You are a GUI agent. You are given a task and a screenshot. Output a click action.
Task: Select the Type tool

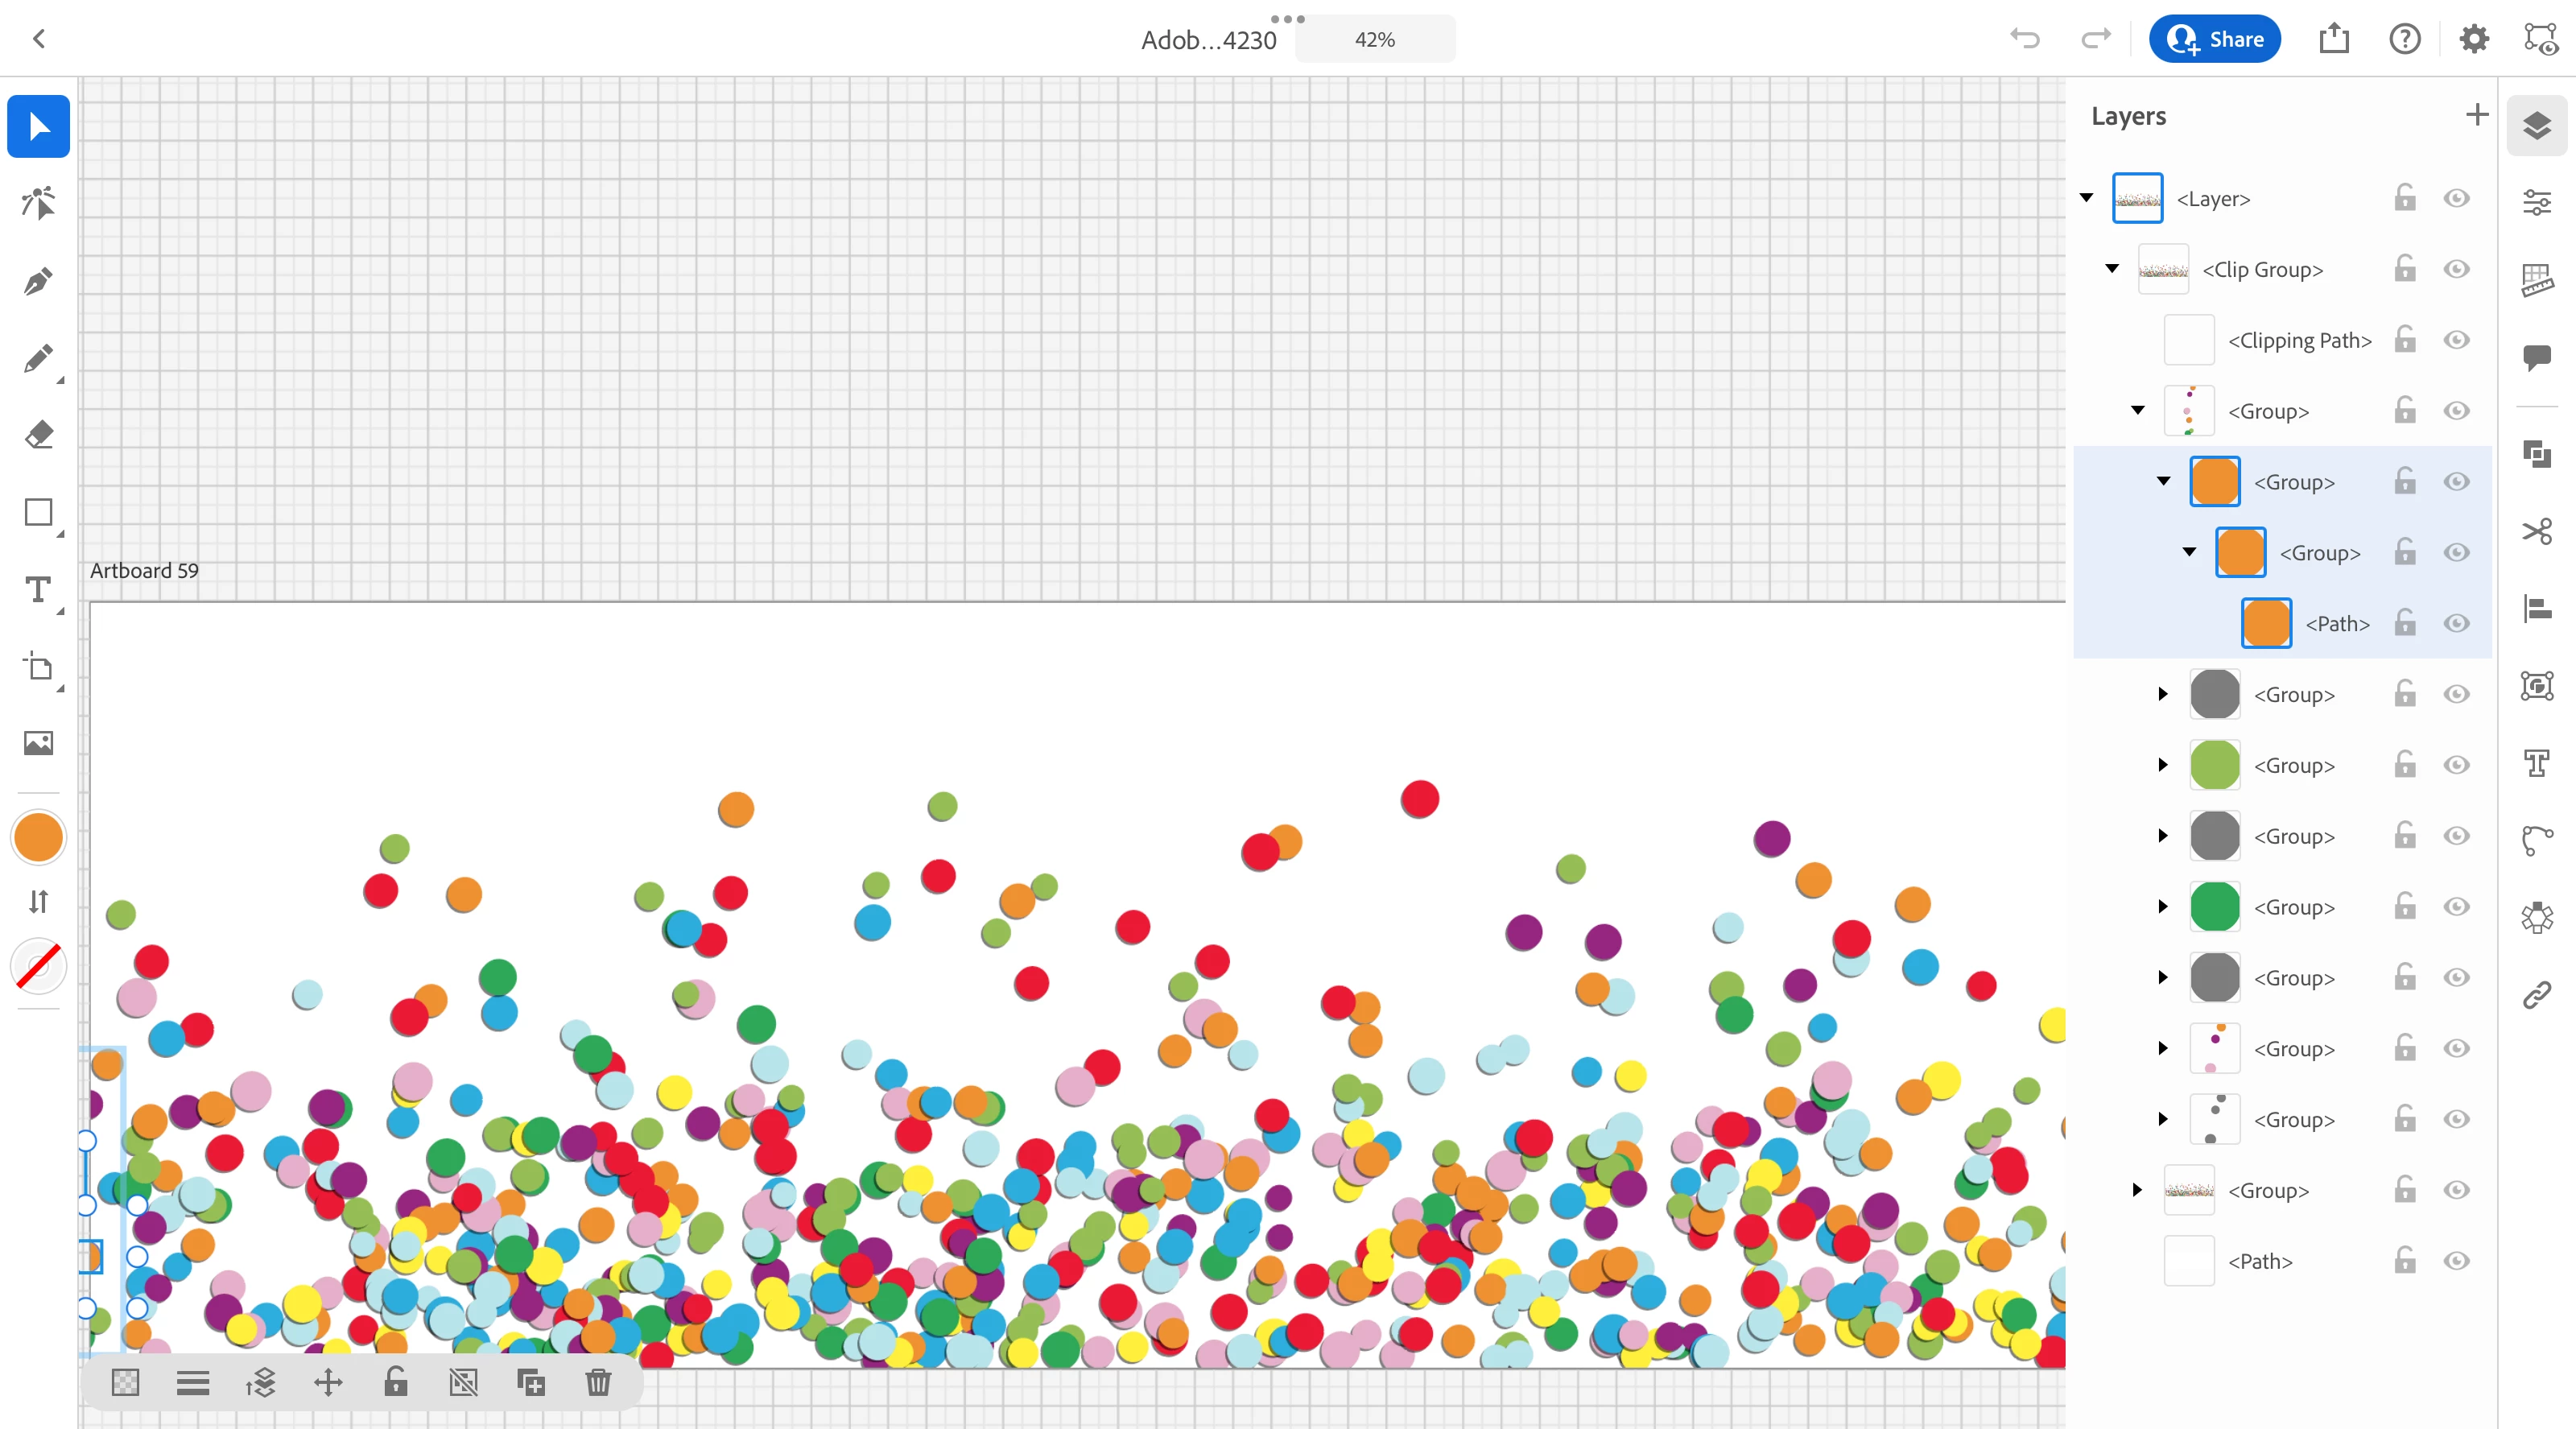[38, 590]
